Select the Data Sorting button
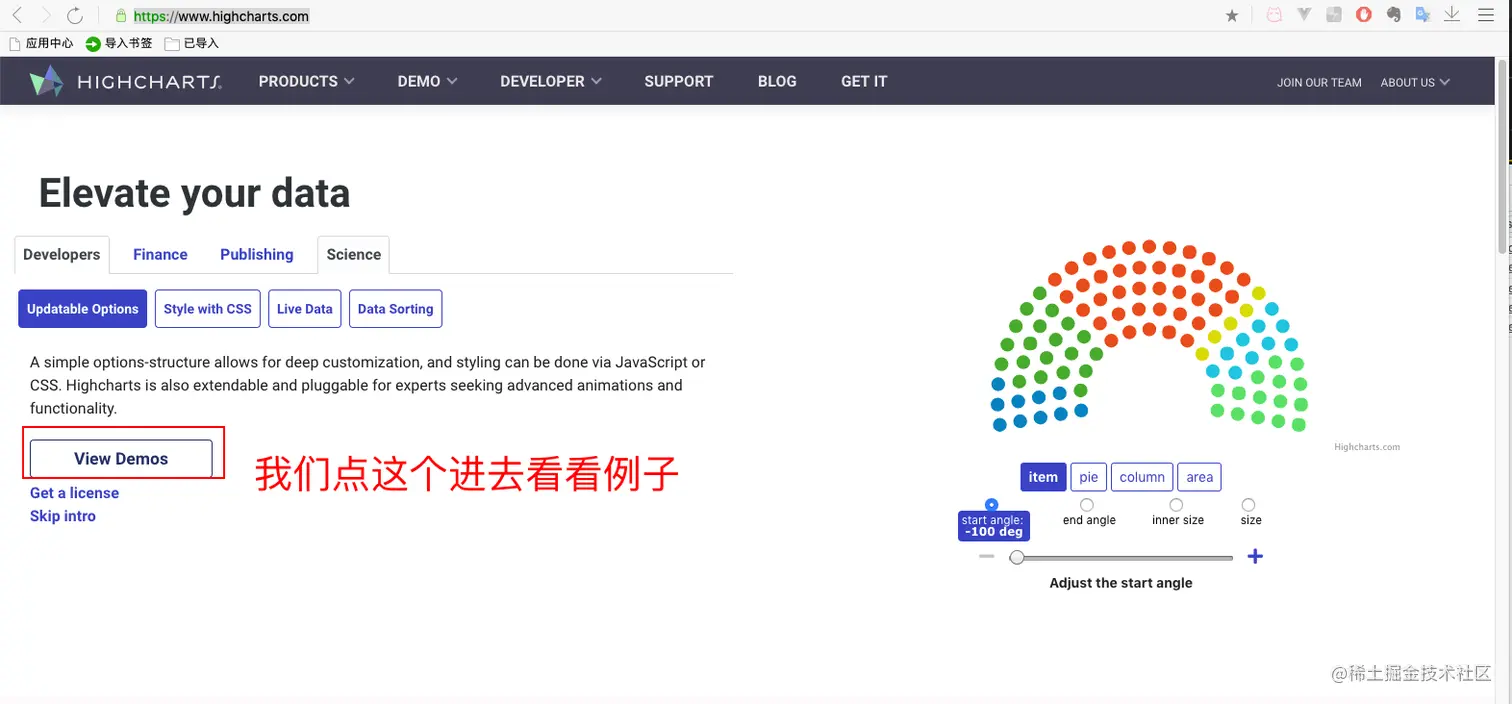 396,309
